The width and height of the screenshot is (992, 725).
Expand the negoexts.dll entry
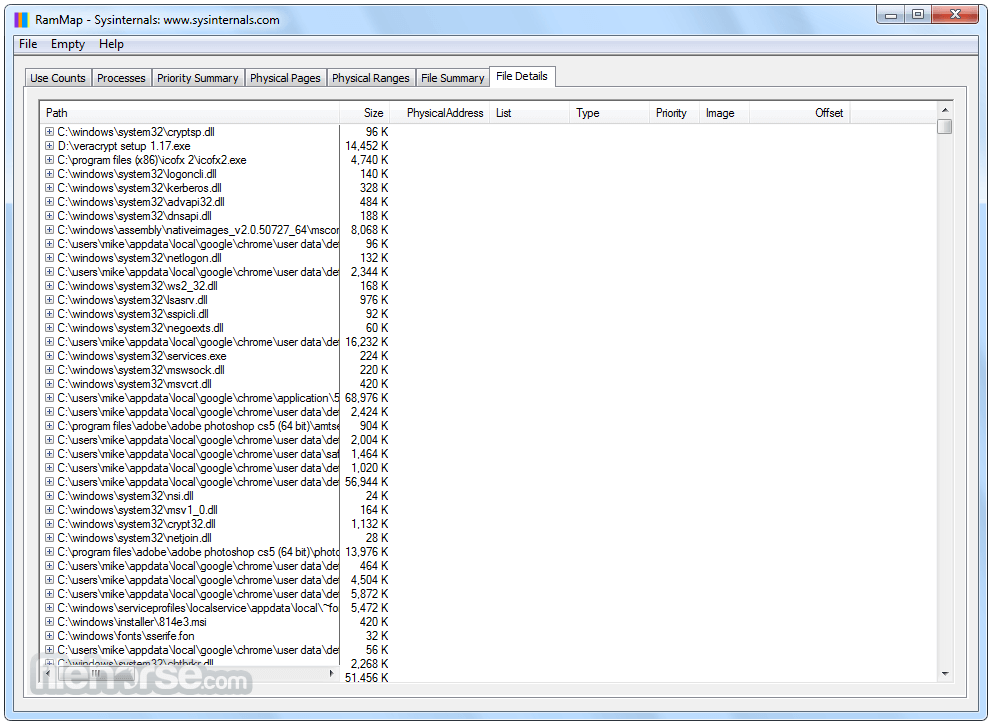49,328
